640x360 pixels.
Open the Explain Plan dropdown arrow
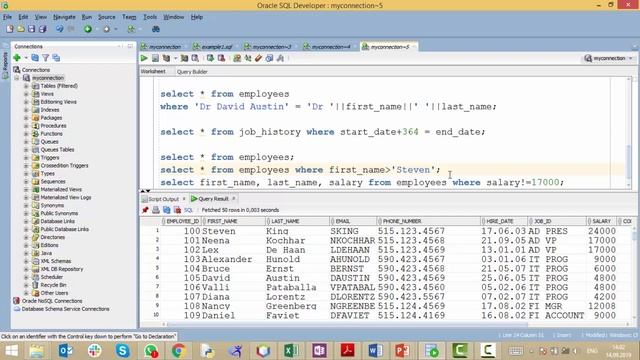(176, 58)
